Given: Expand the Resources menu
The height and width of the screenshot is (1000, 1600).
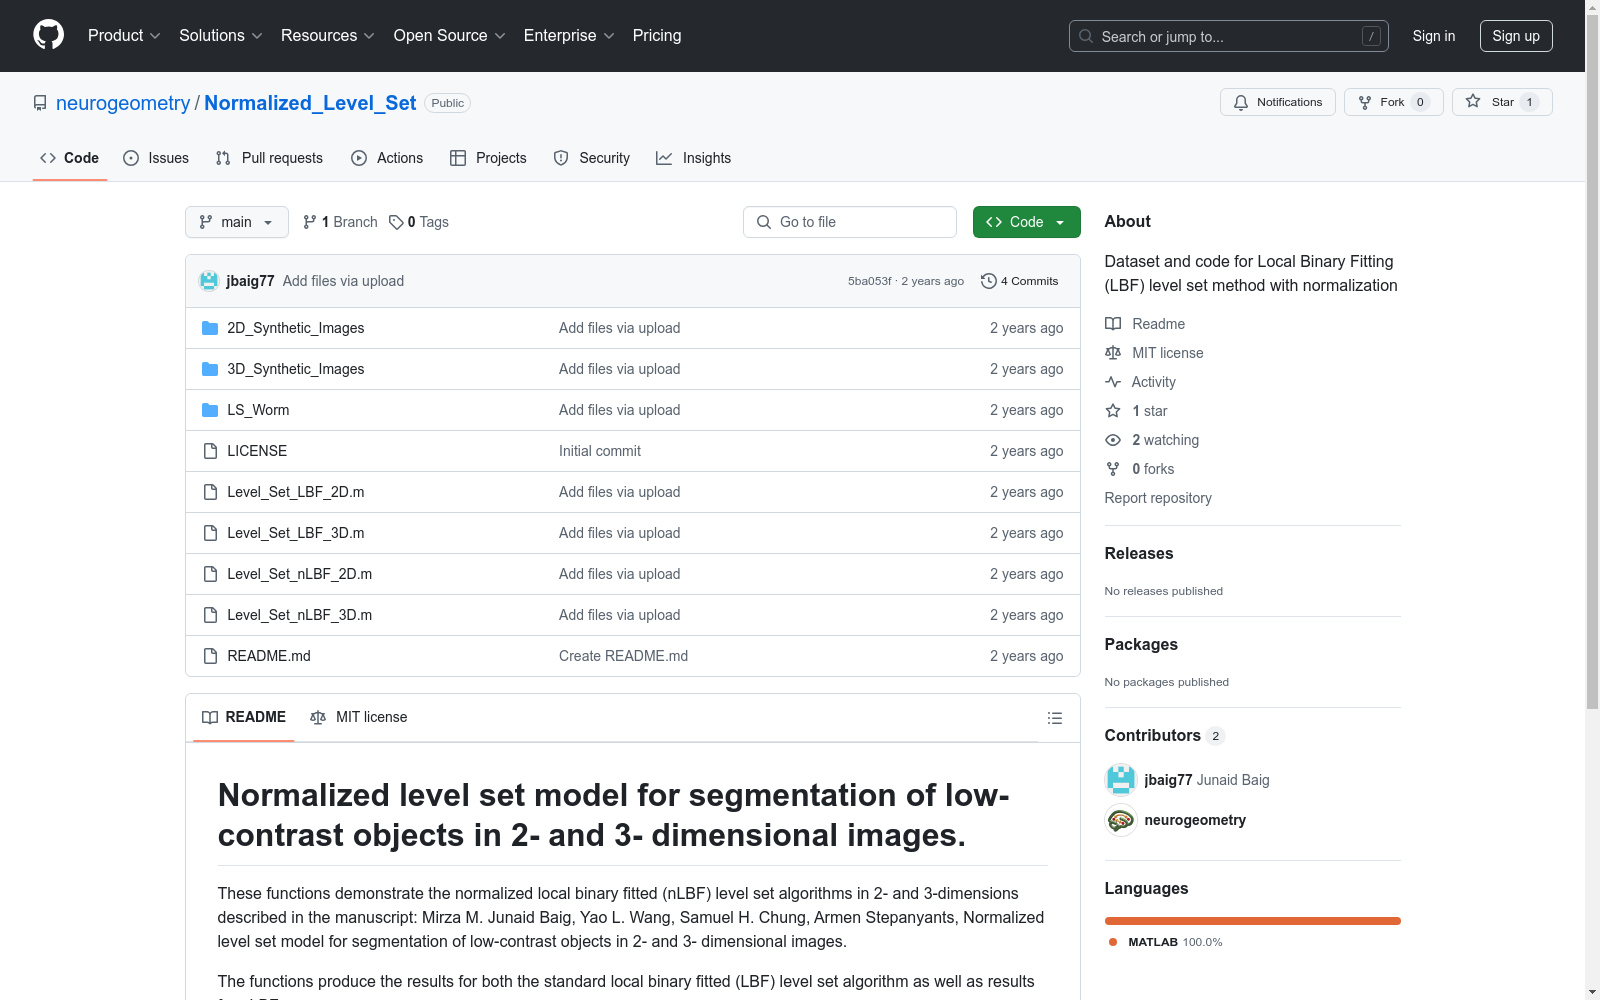Looking at the screenshot, I should [328, 36].
